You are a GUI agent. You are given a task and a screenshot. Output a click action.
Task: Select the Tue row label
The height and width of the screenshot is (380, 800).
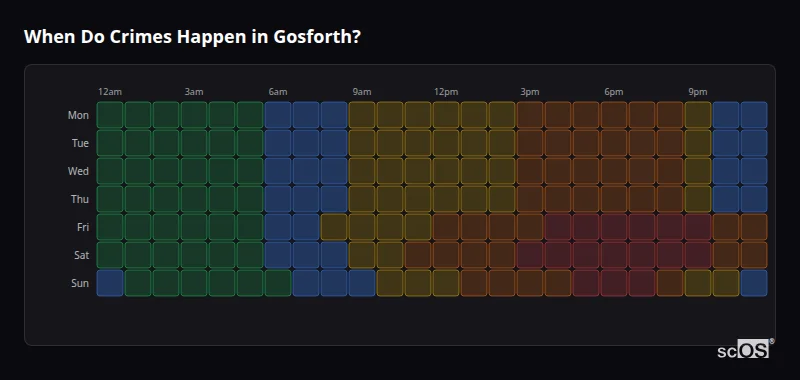pos(80,143)
